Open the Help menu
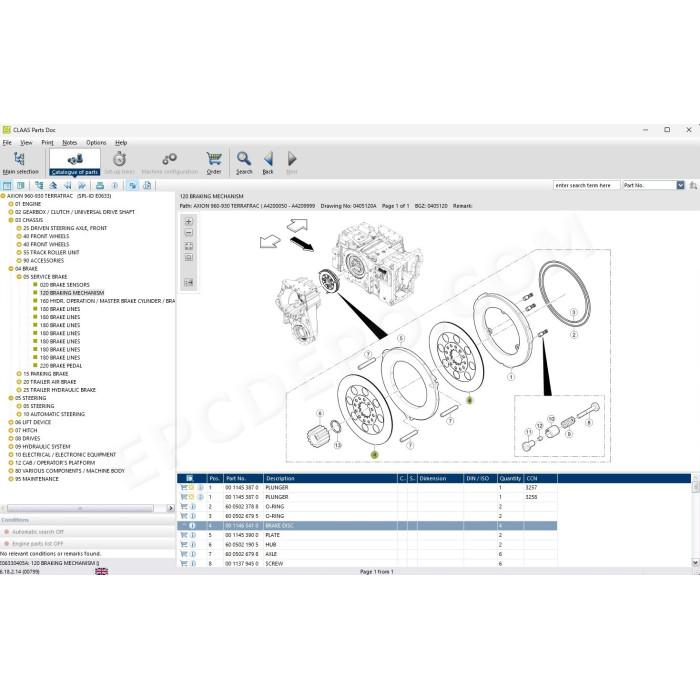Viewport: 700px width, 700px height. click(121, 142)
